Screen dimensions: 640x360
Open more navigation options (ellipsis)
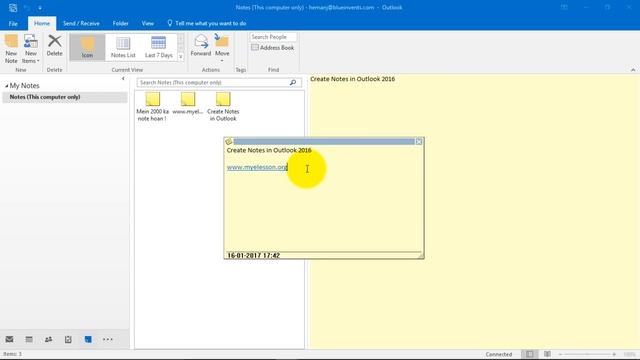108,339
